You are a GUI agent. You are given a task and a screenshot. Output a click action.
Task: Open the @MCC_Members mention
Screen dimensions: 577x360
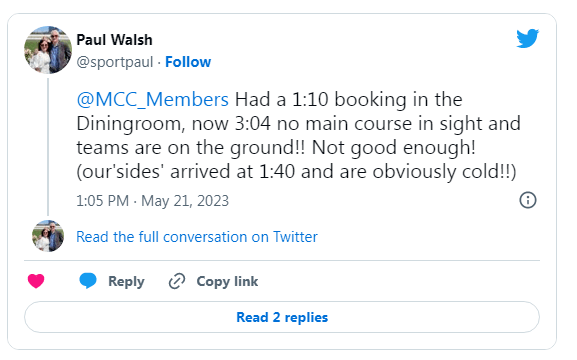152,99
